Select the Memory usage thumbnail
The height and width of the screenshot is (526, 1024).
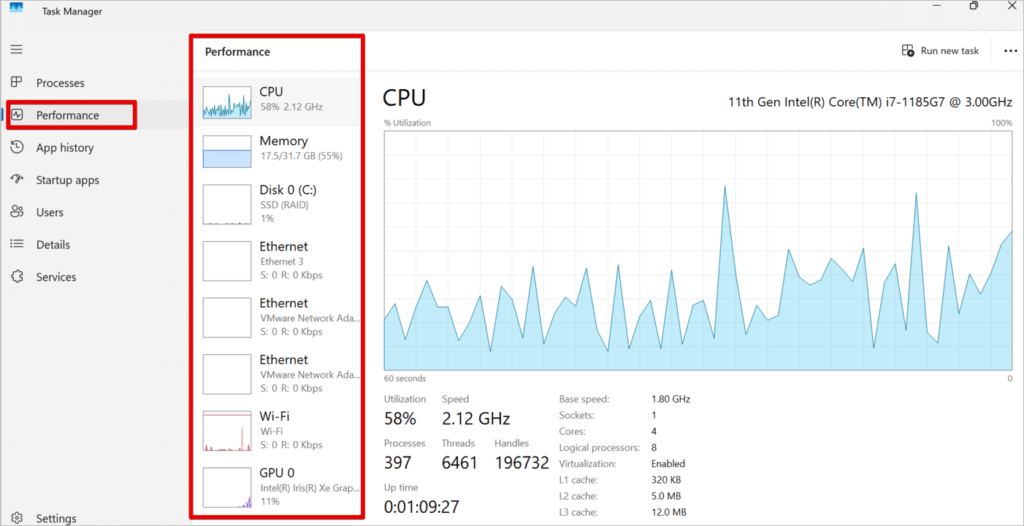227,152
